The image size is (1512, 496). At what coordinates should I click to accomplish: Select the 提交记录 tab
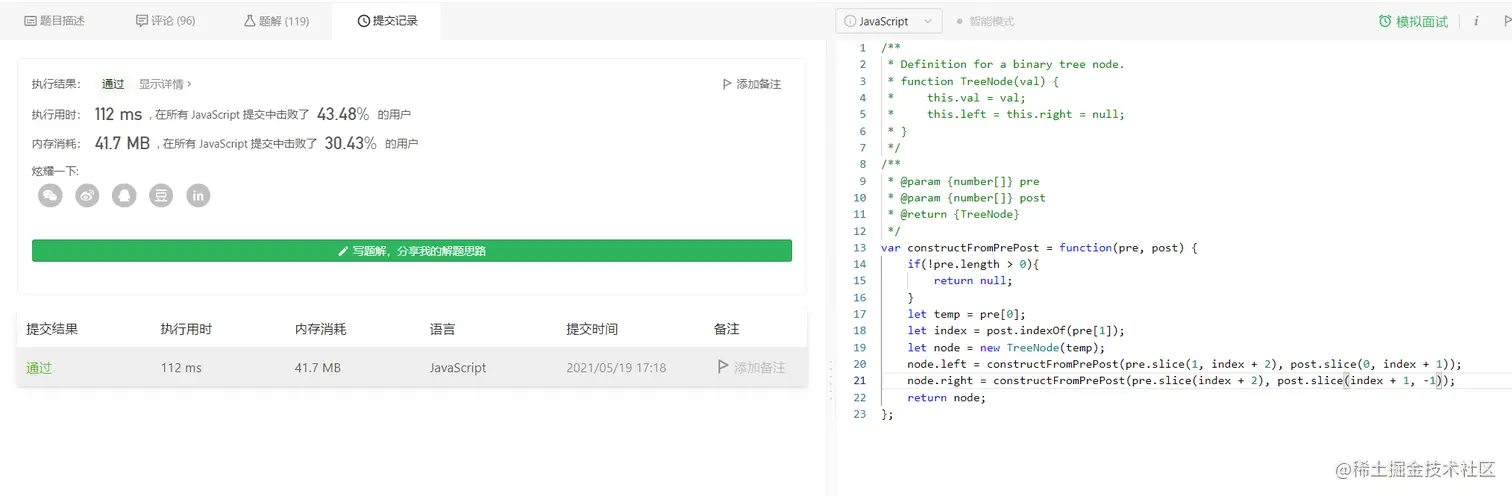coord(387,21)
